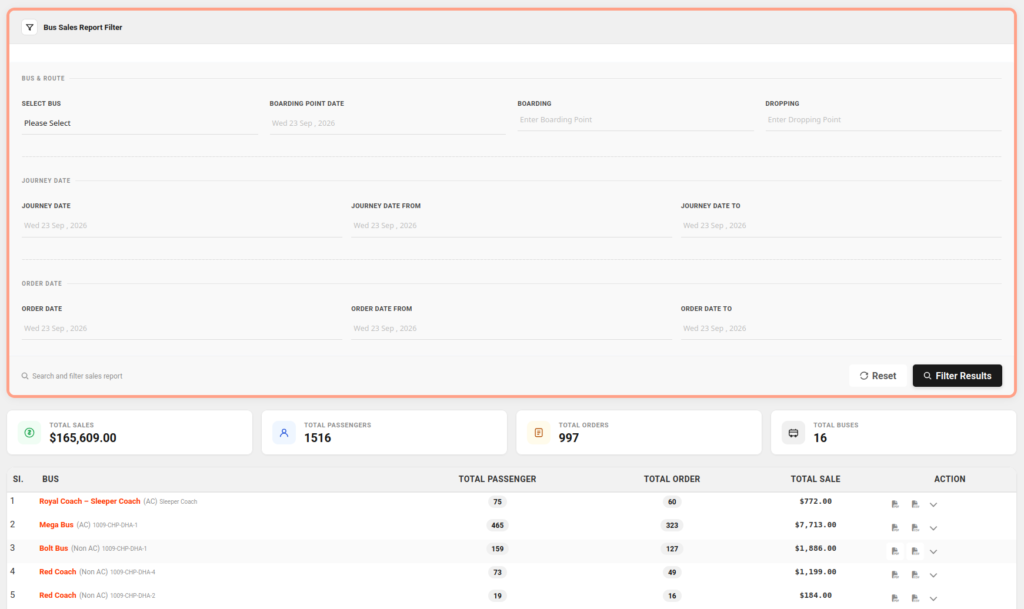1024x609 pixels.
Task: Click the CSV export icon in the Royal Coach row
Action: click(x=915, y=504)
